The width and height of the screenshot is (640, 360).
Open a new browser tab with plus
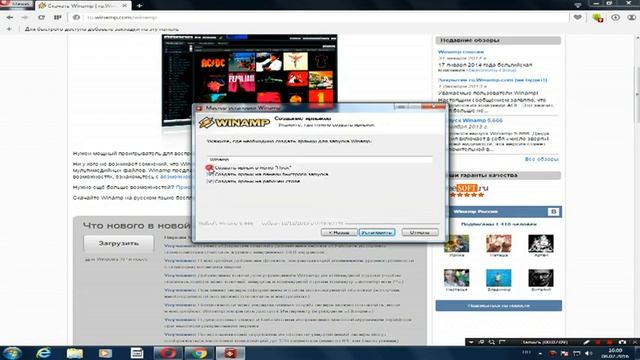click(x=139, y=6)
